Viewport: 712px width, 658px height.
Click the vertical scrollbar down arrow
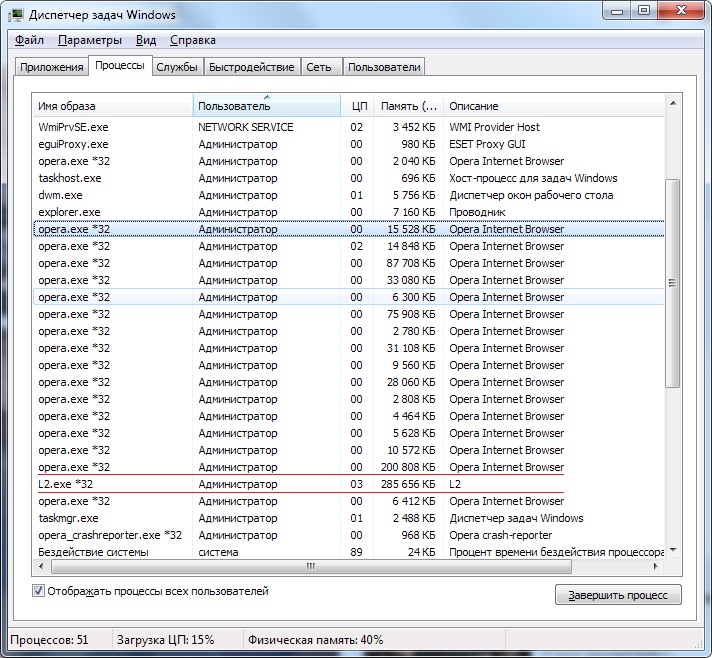[x=673, y=550]
